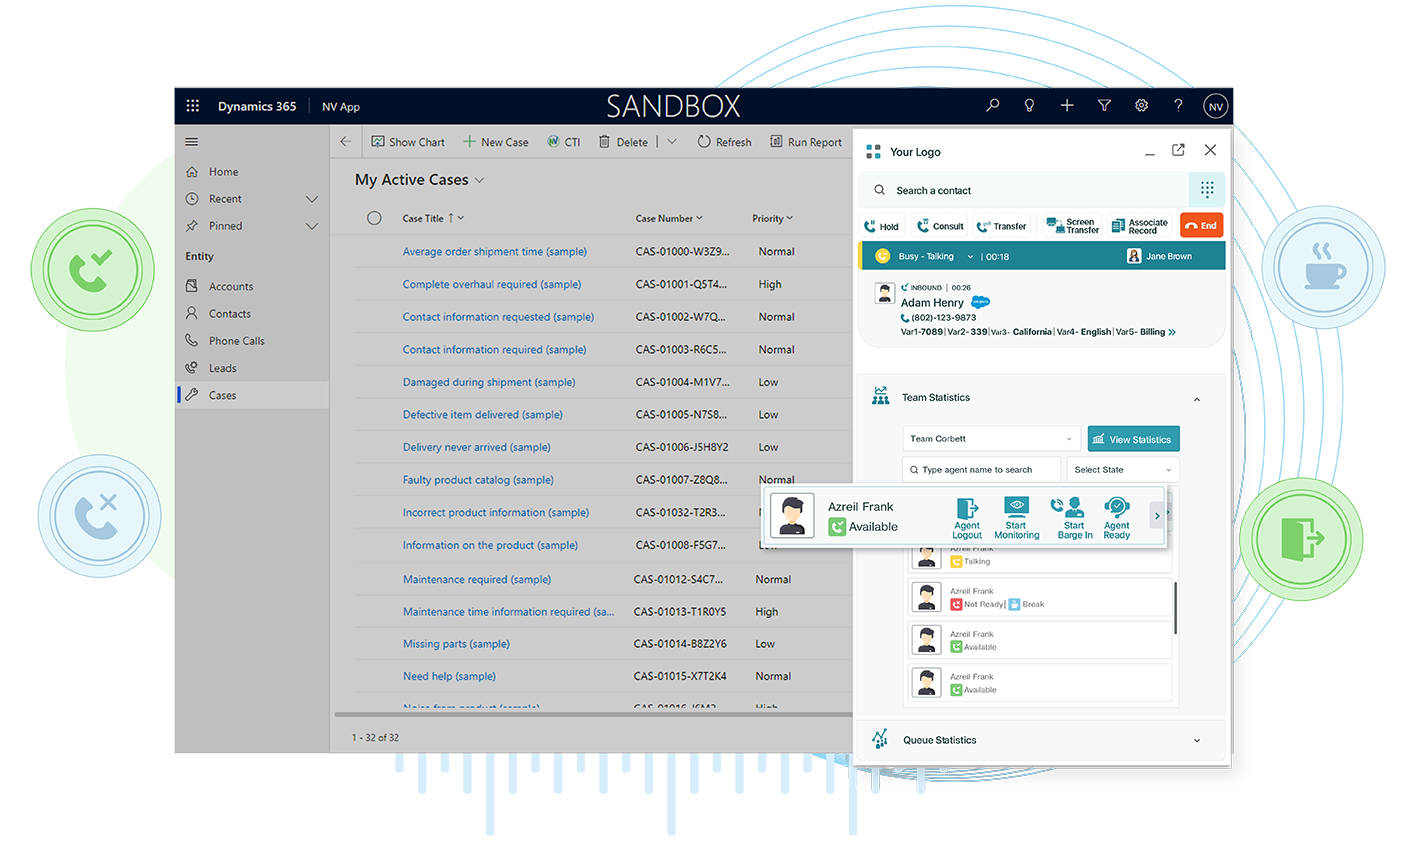Open Contacts in the sidebar
Viewport: 1416px width, 841px height.
coord(229,313)
